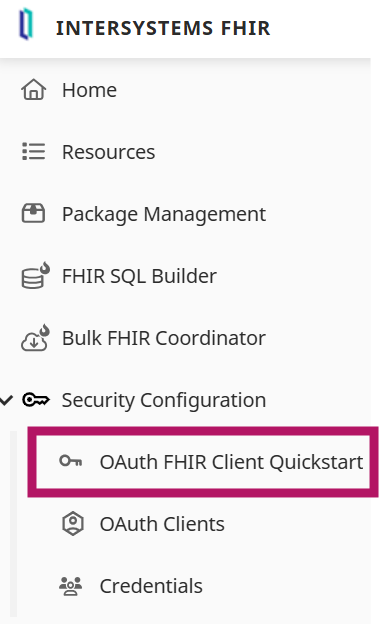This screenshot has width=379, height=624.
Task: Click the OAuth FHIR Client Quickstart key icon
Action: click(71, 461)
